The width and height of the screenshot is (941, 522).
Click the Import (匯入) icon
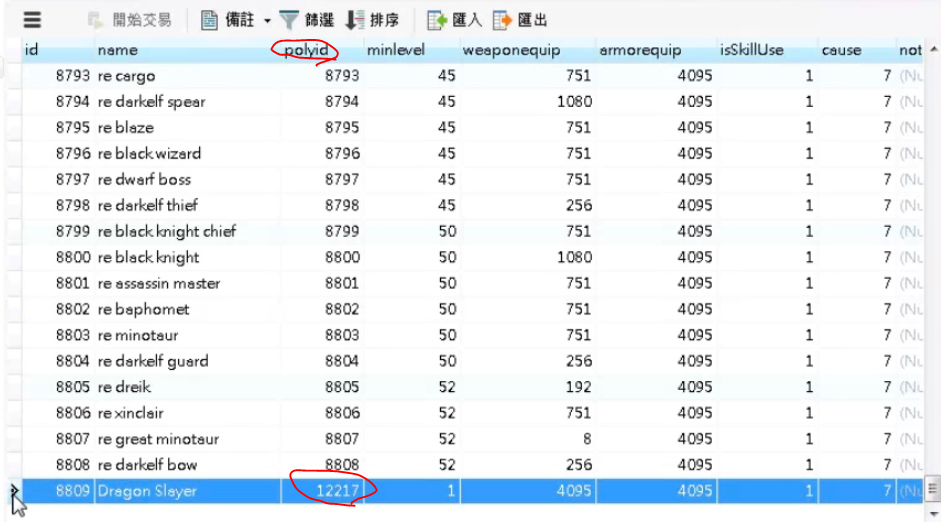click(x=436, y=20)
